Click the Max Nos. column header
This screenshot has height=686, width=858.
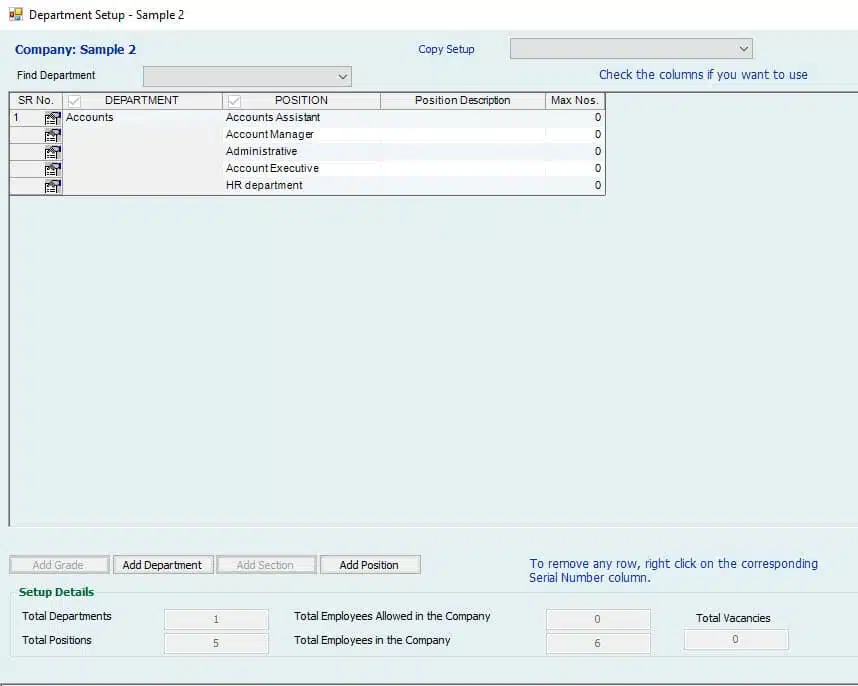point(575,101)
